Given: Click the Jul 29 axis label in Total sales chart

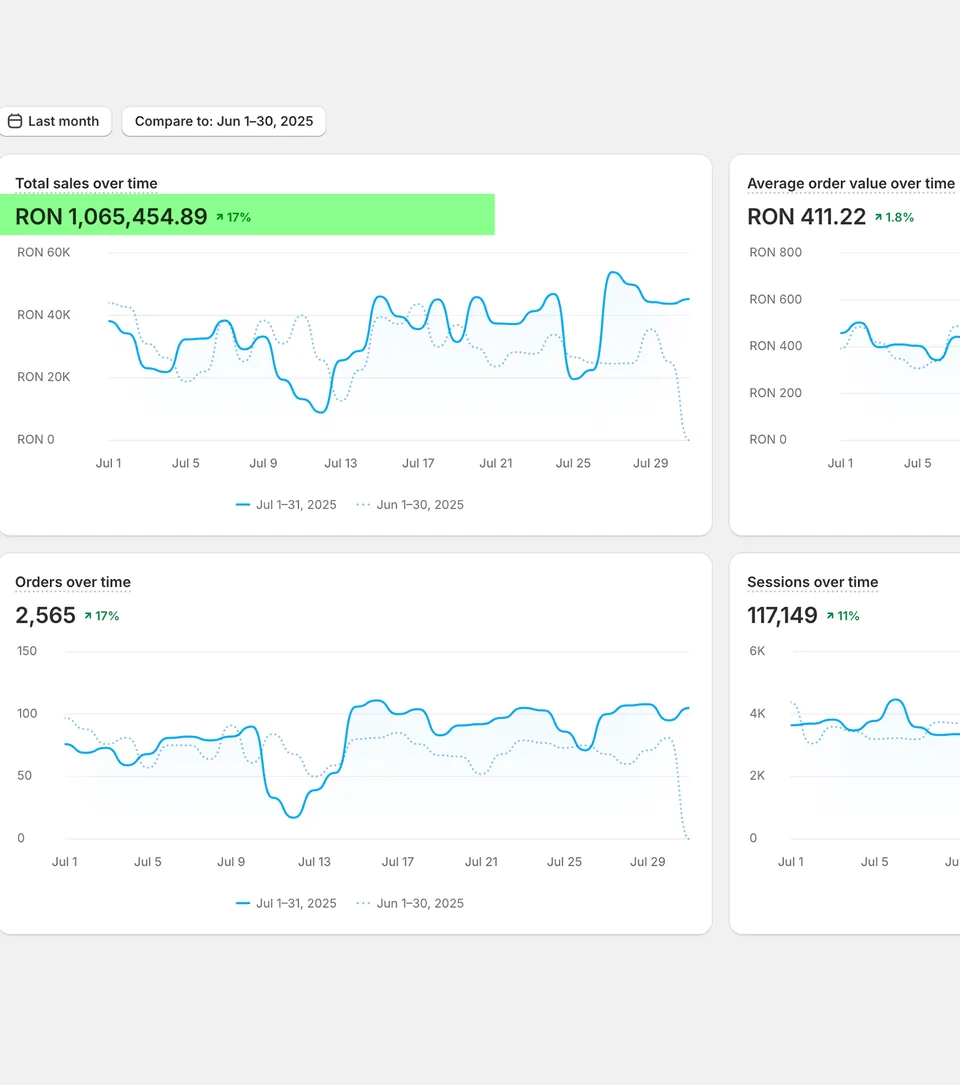Looking at the screenshot, I should pos(651,464).
